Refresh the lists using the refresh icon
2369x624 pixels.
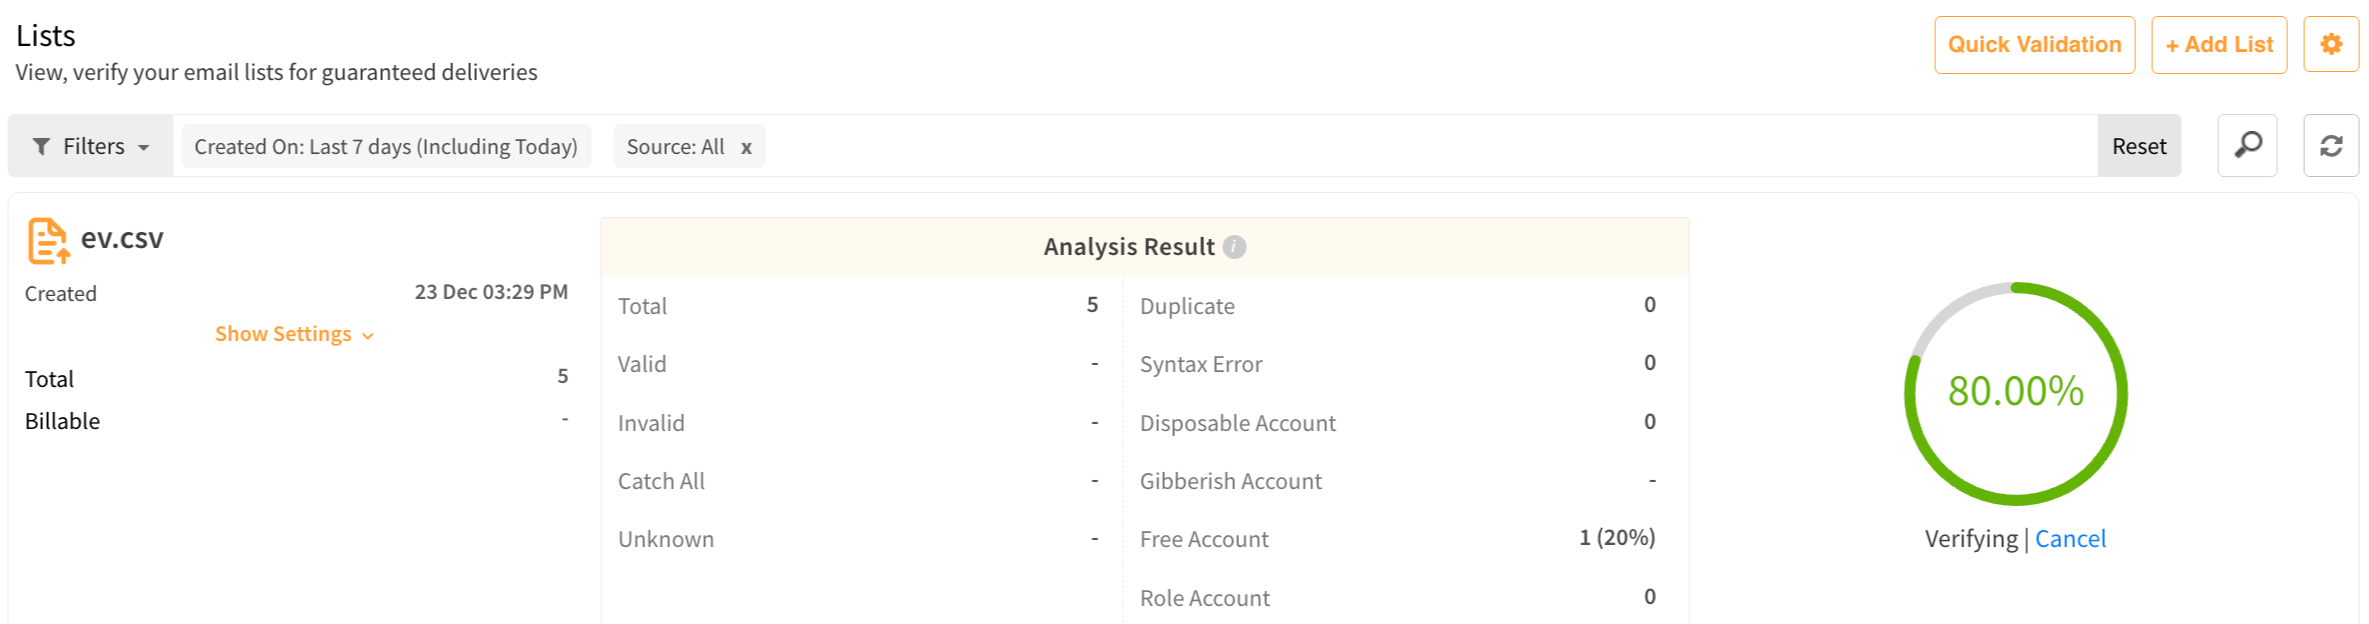click(x=2331, y=145)
